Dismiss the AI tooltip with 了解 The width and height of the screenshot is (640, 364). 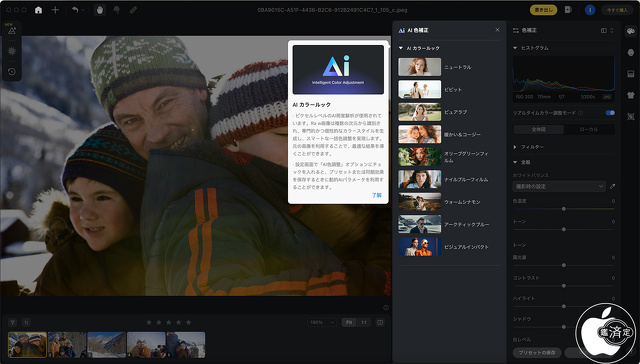coord(376,195)
